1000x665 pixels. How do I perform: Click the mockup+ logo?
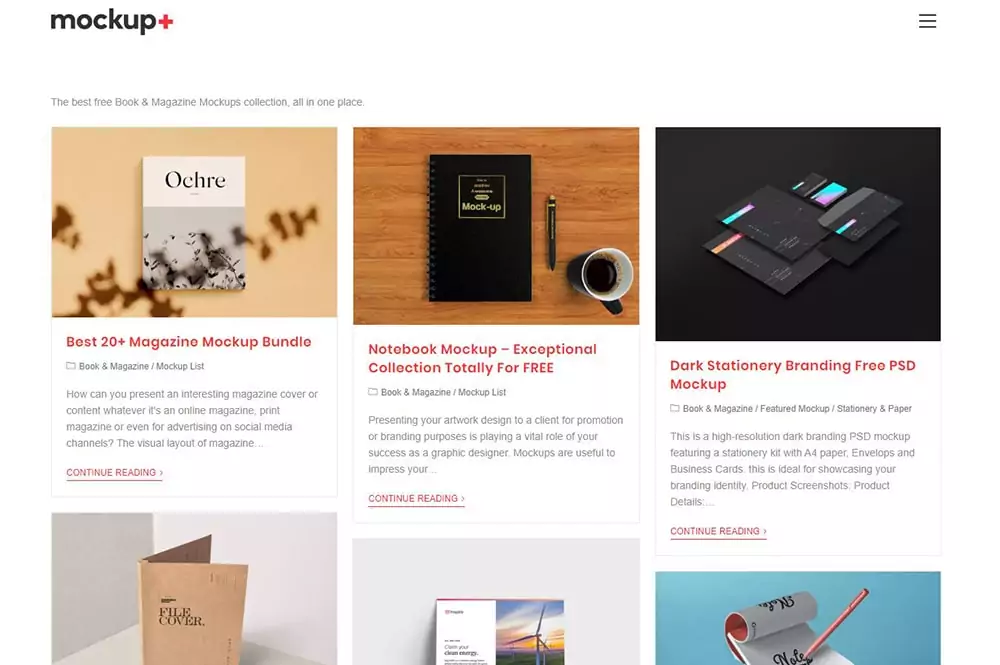(x=112, y=21)
